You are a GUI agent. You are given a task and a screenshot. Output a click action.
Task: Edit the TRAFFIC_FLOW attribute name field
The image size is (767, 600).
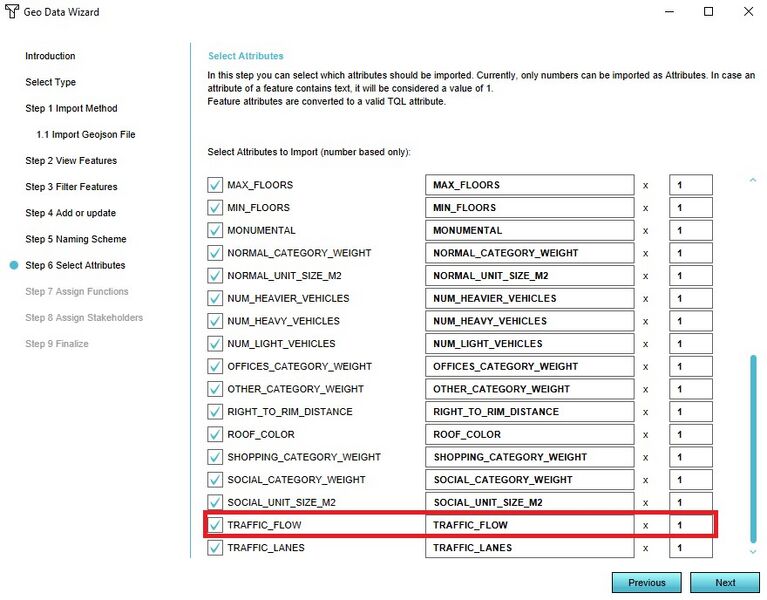coord(529,525)
